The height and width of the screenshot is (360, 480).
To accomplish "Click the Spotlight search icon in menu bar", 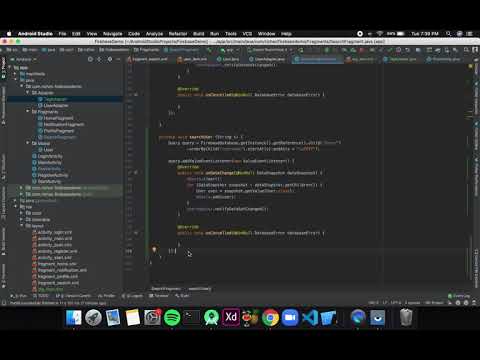I will point(449,34).
